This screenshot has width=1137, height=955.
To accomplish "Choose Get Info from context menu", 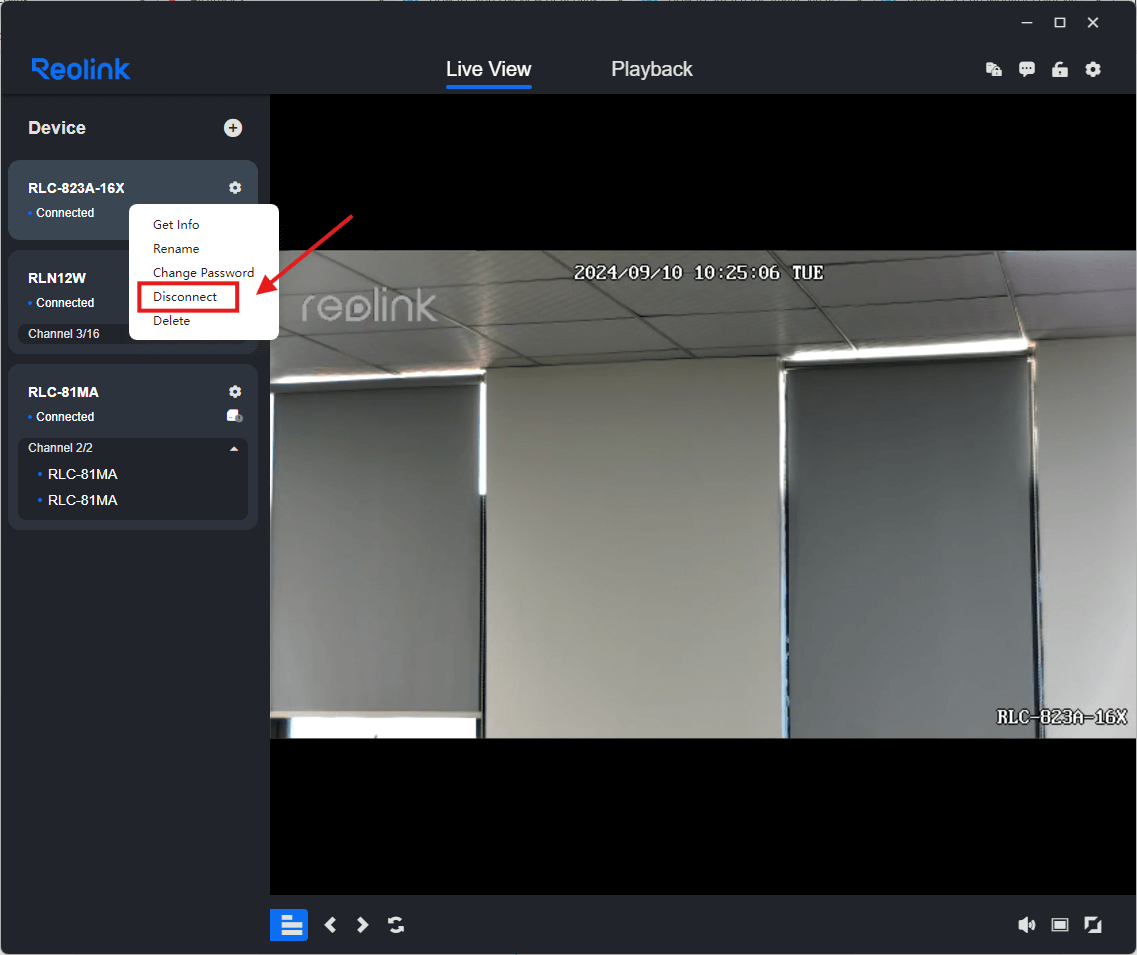I will (x=176, y=225).
